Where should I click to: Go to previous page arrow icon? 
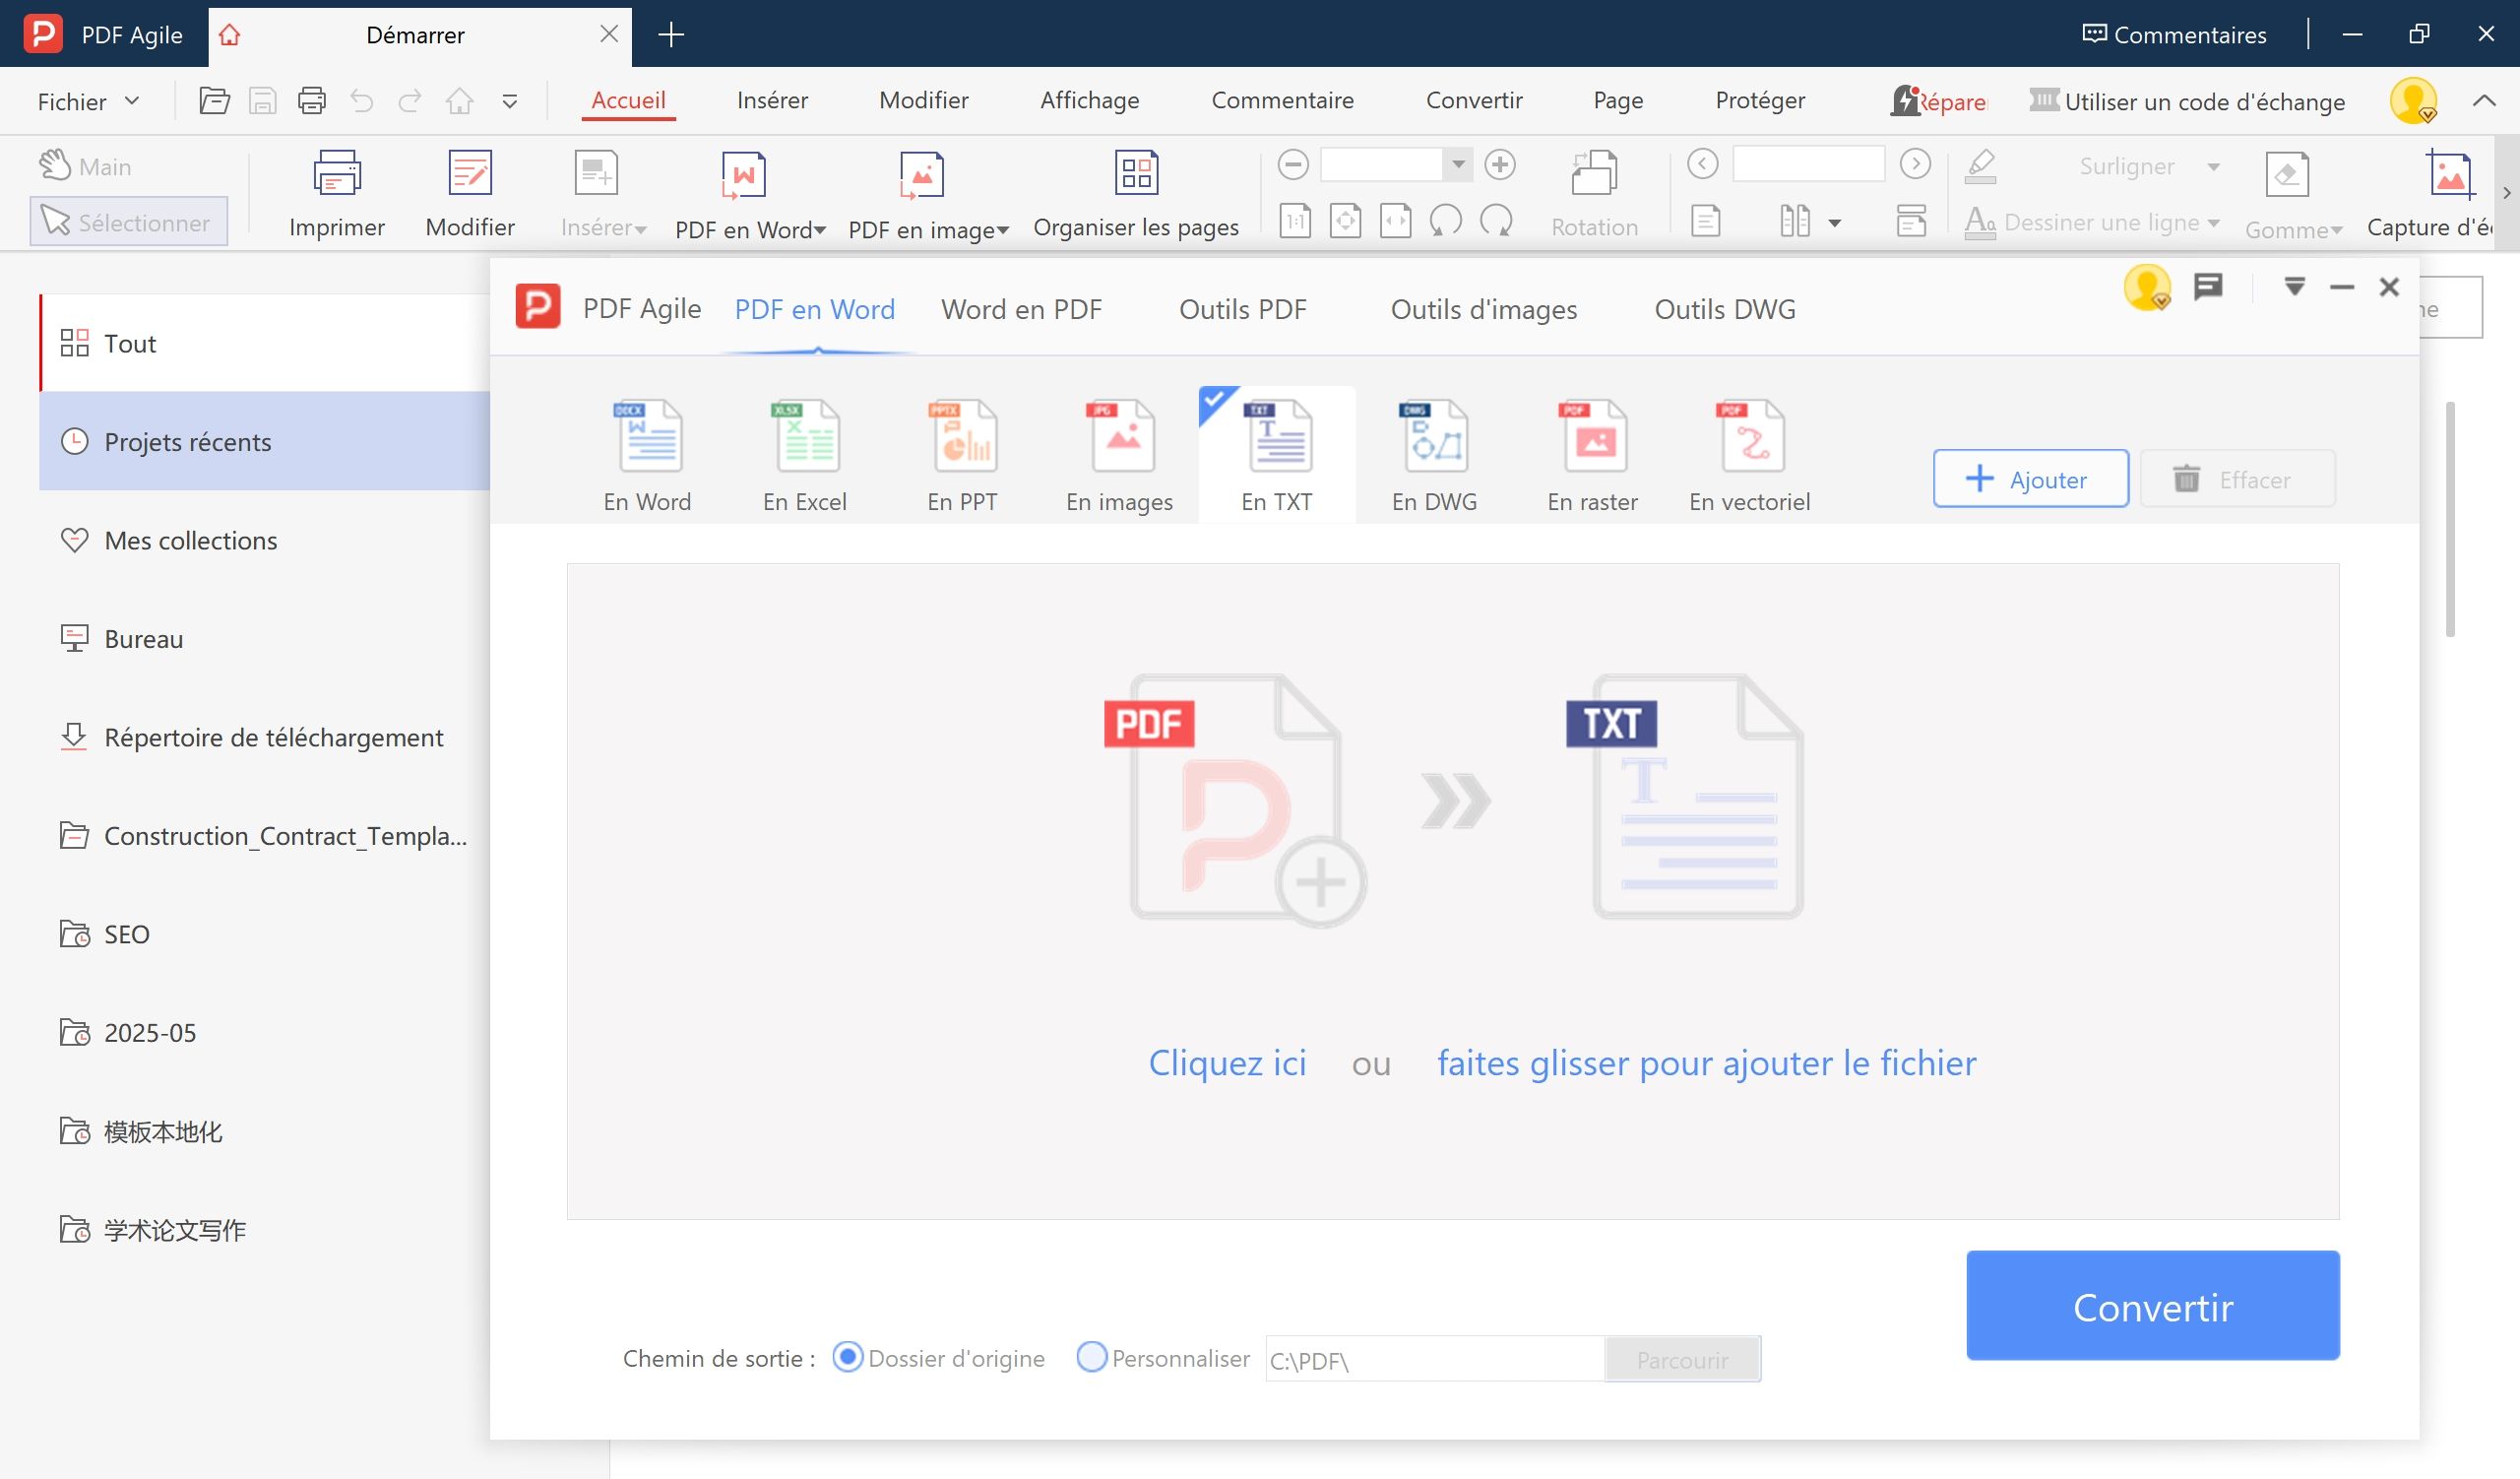click(x=1702, y=164)
